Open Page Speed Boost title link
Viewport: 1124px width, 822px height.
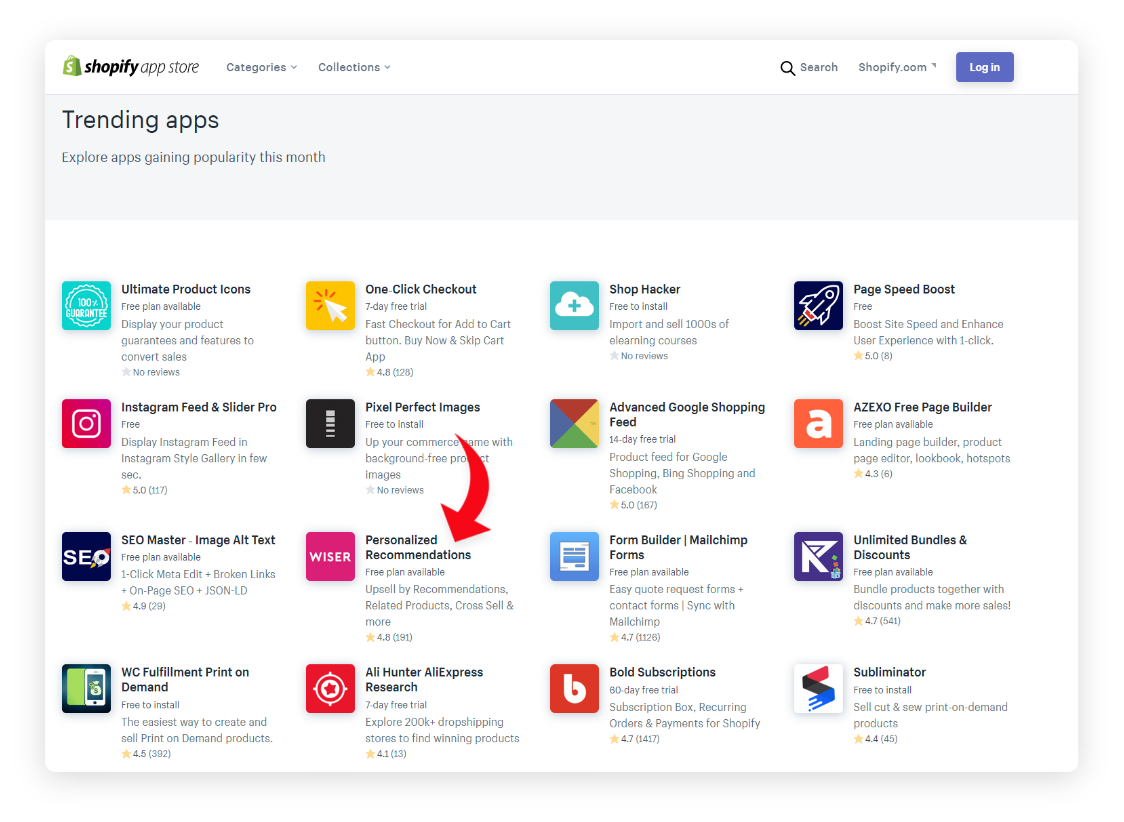(904, 290)
